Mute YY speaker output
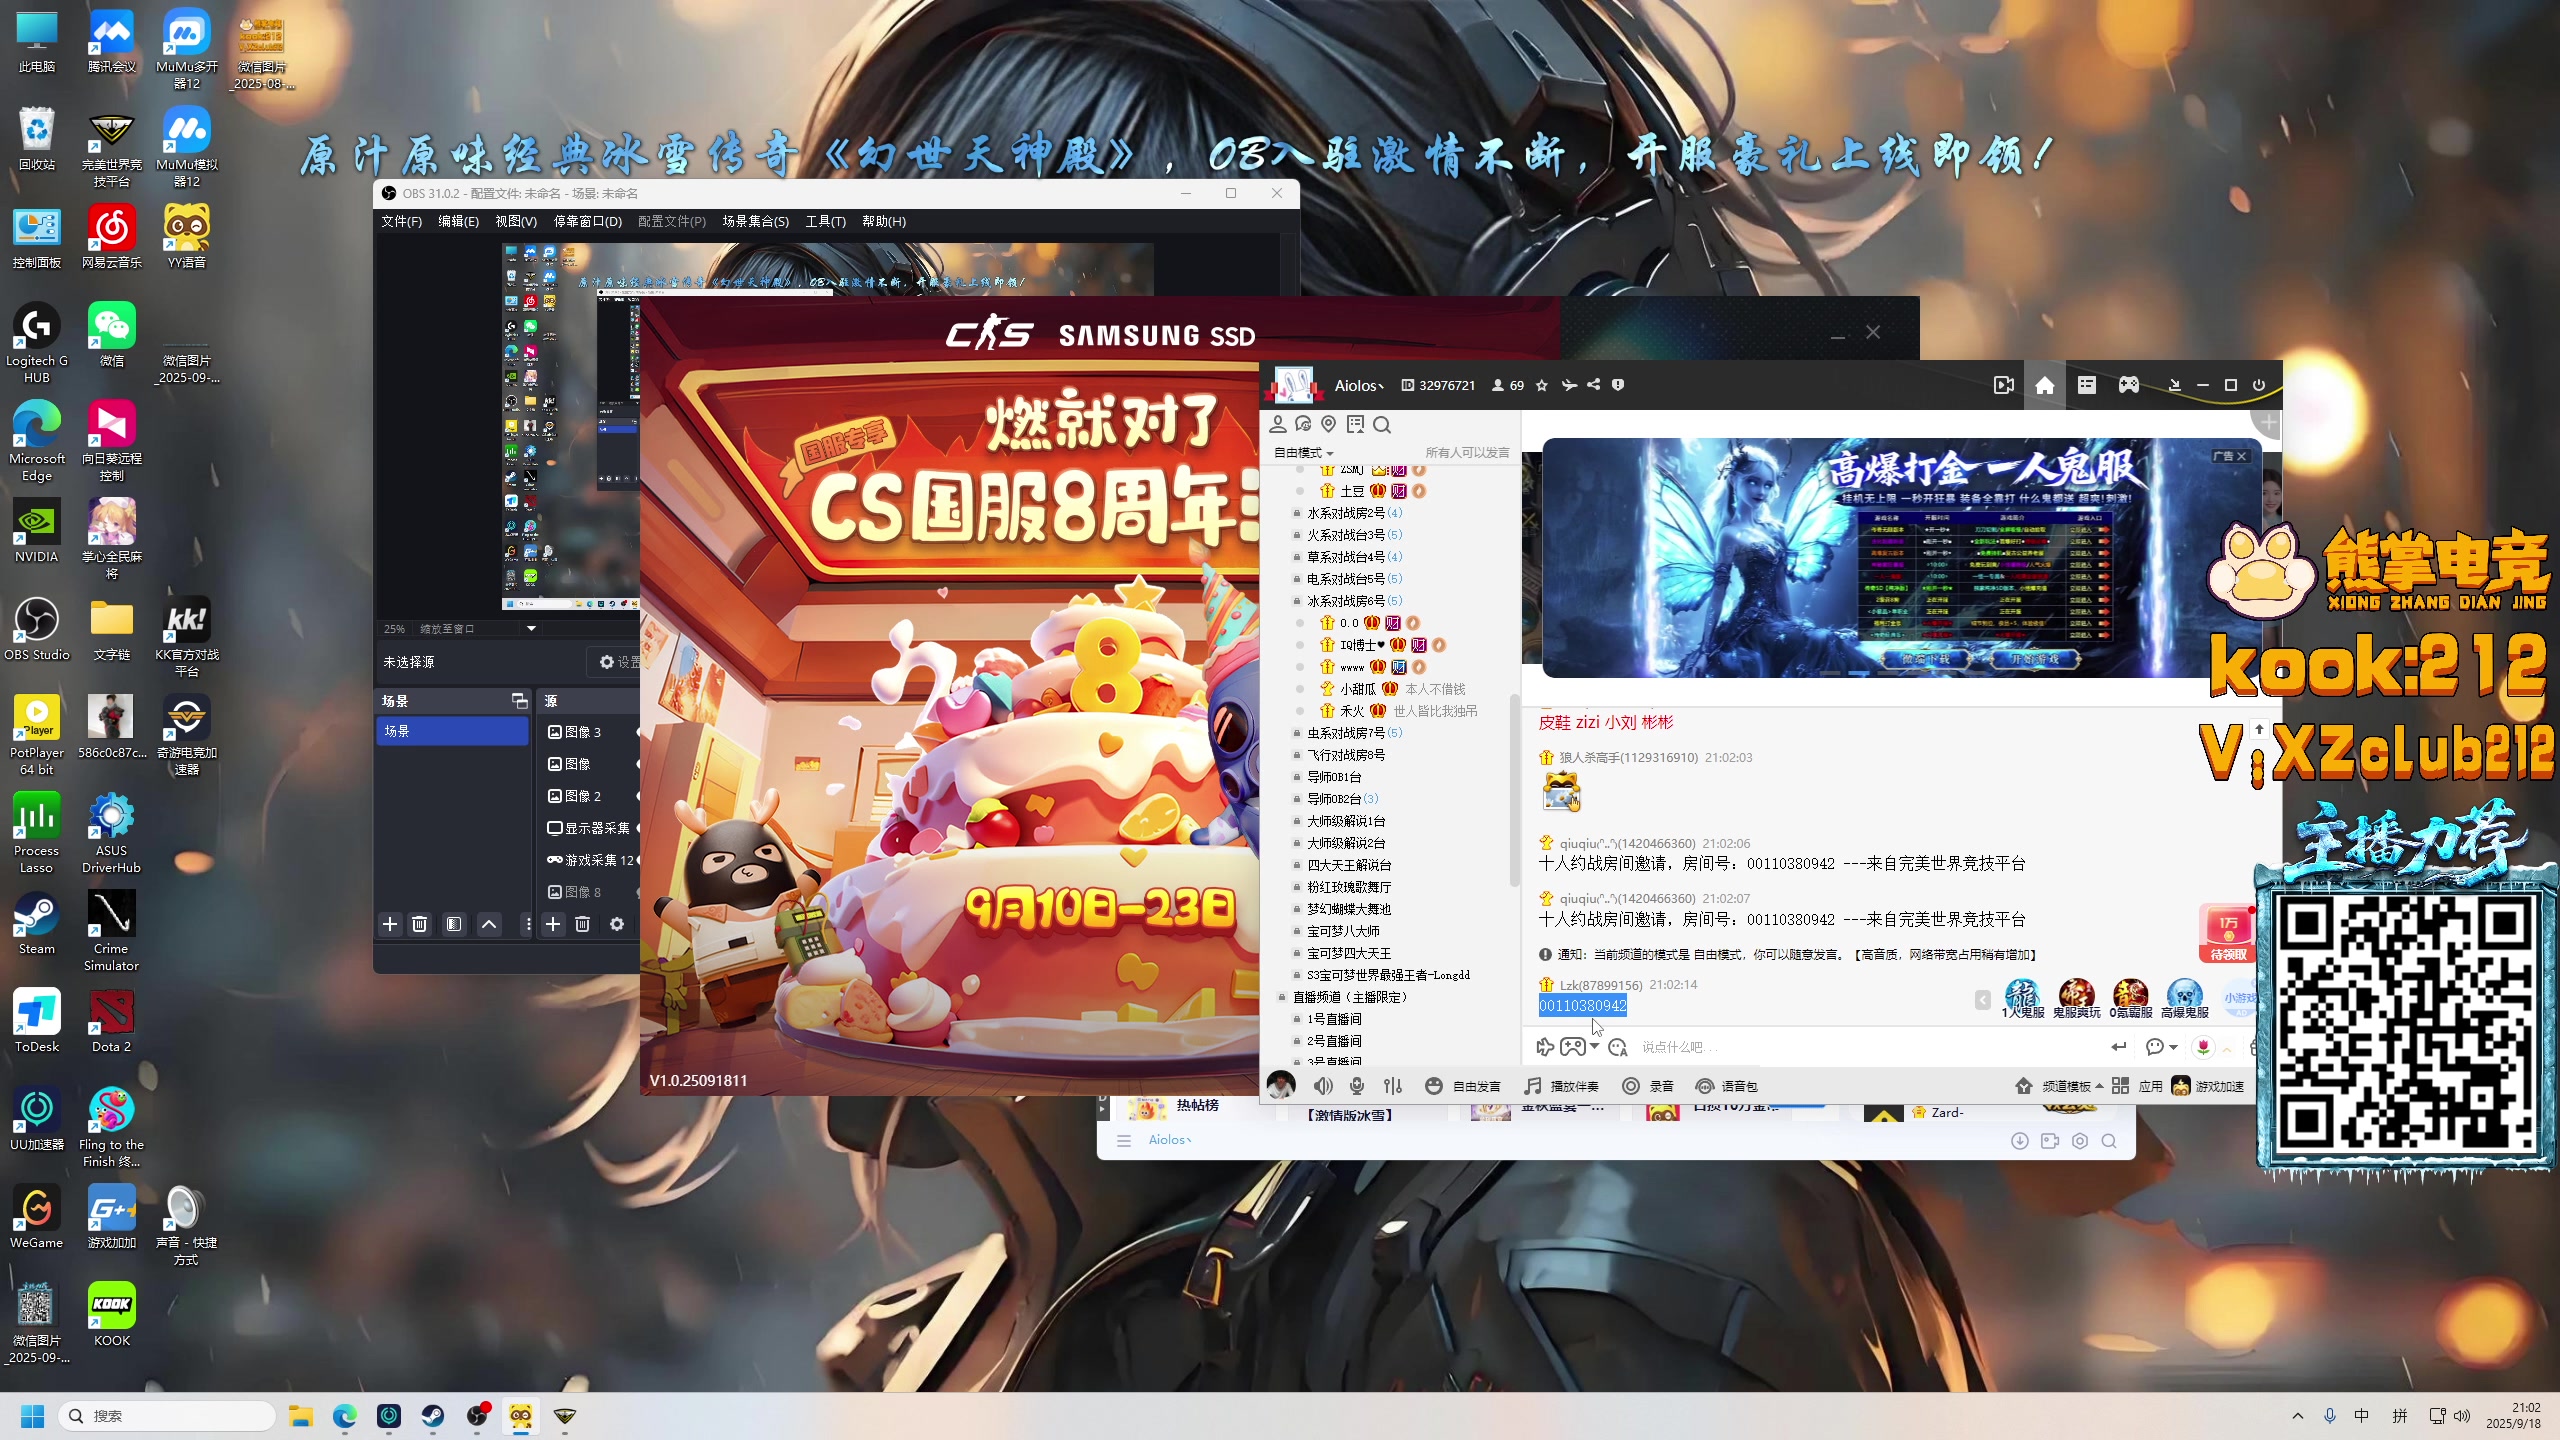This screenshot has width=2560, height=1440. [1323, 1086]
